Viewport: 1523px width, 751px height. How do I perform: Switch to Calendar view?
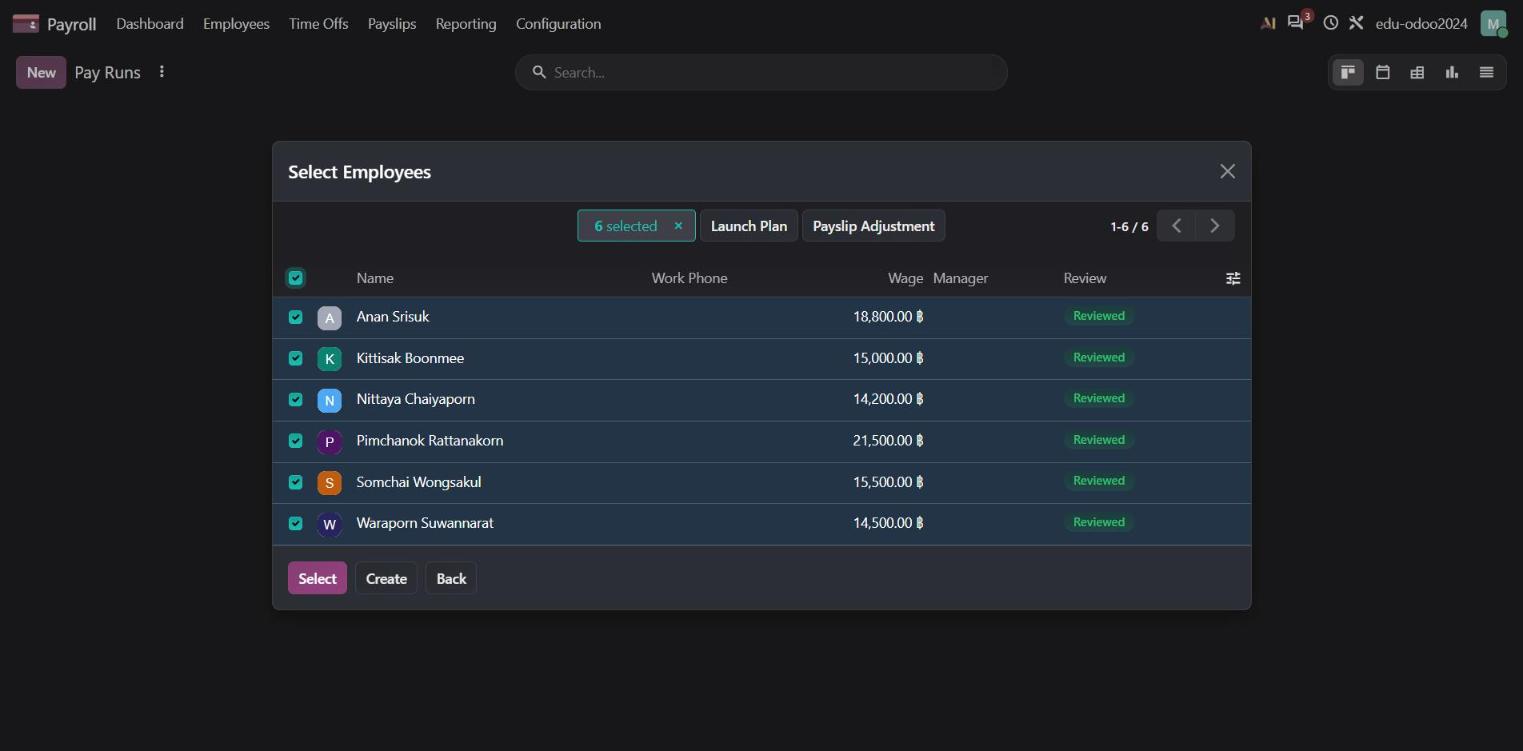tap(1383, 72)
